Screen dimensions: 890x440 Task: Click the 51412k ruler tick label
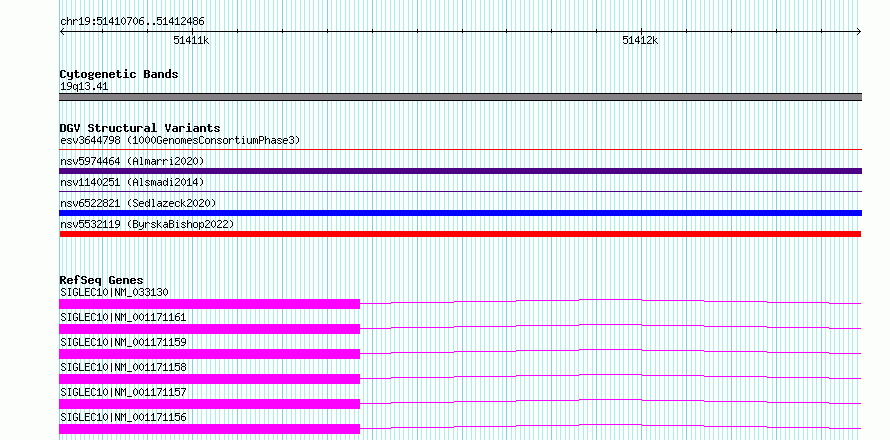click(x=640, y=40)
